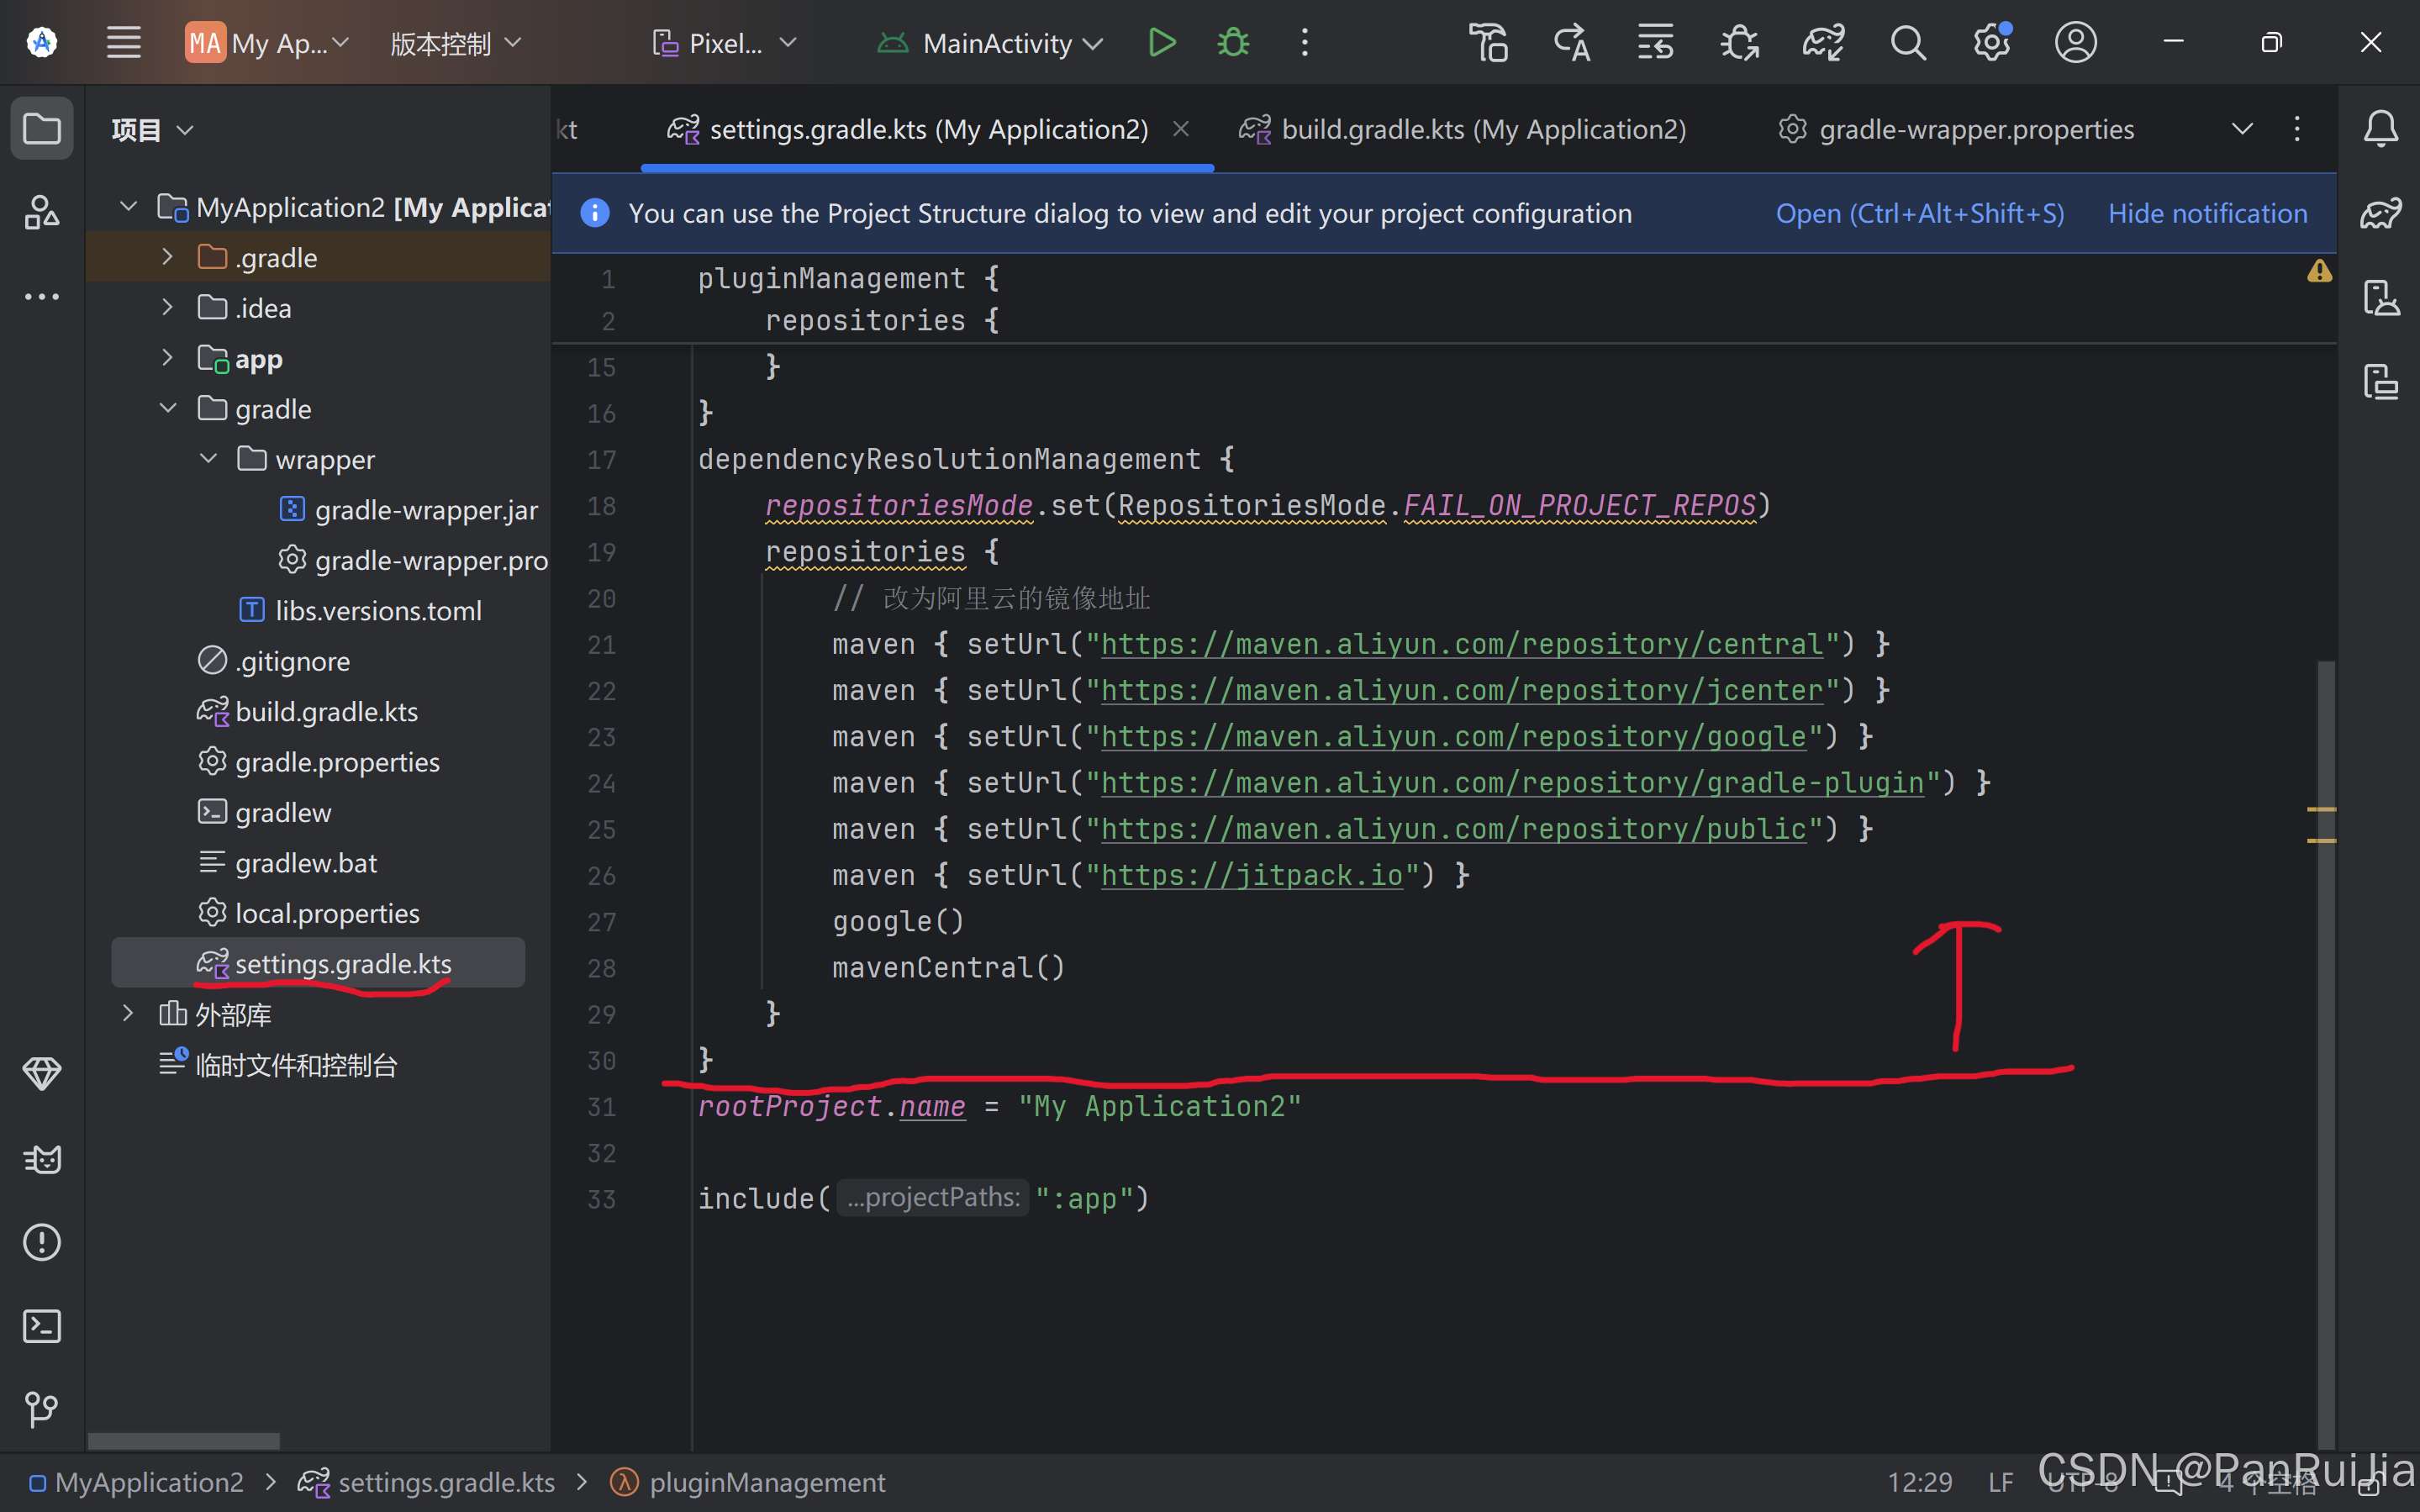Open Resource Manager sidebar panel
The height and width of the screenshot is (1512, 2420).
pos(41,212)
